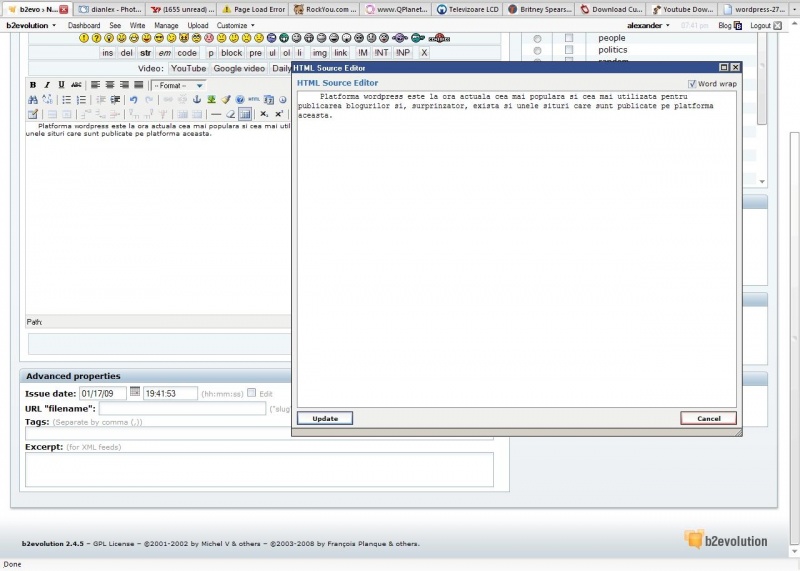The width and height of the screenshot is (800, 571).
Task: Insert exclamation mark smiley
Action: coord(84,38)
